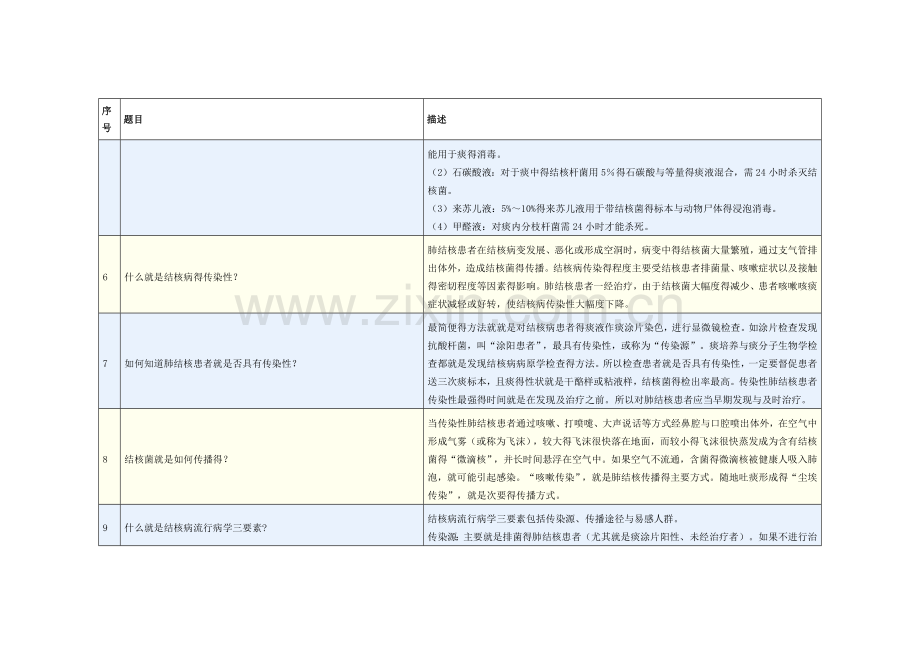This screenshot has width=920, height=651.
Task: Select the row number 6 cell
Action: click(107, 274)
